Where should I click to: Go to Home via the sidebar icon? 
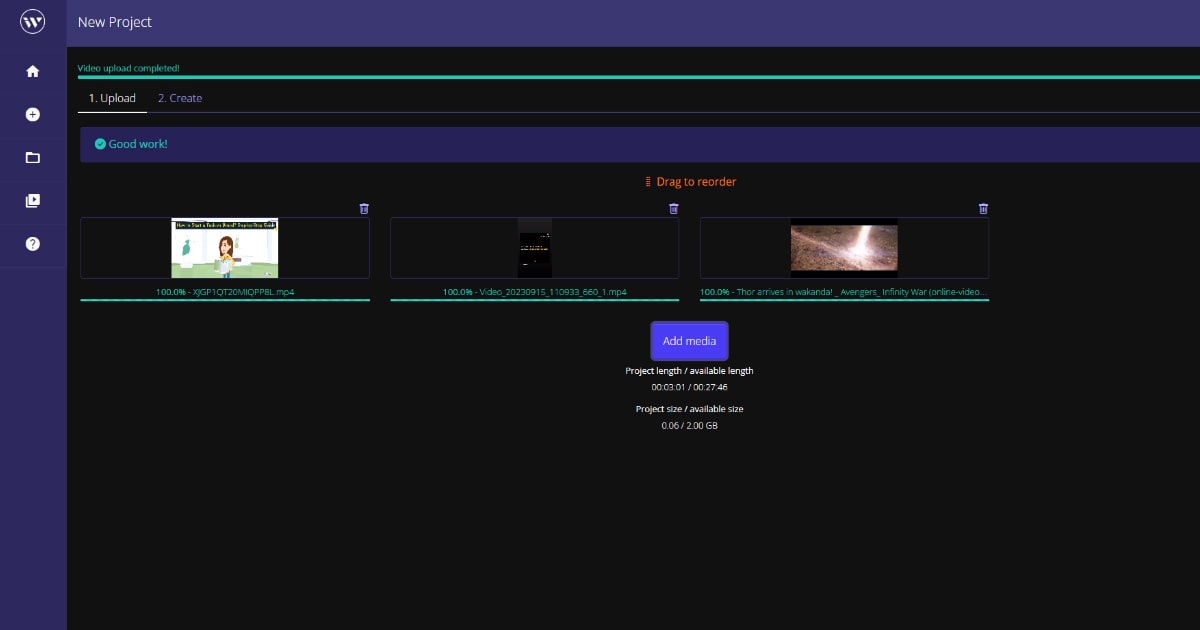33,72
